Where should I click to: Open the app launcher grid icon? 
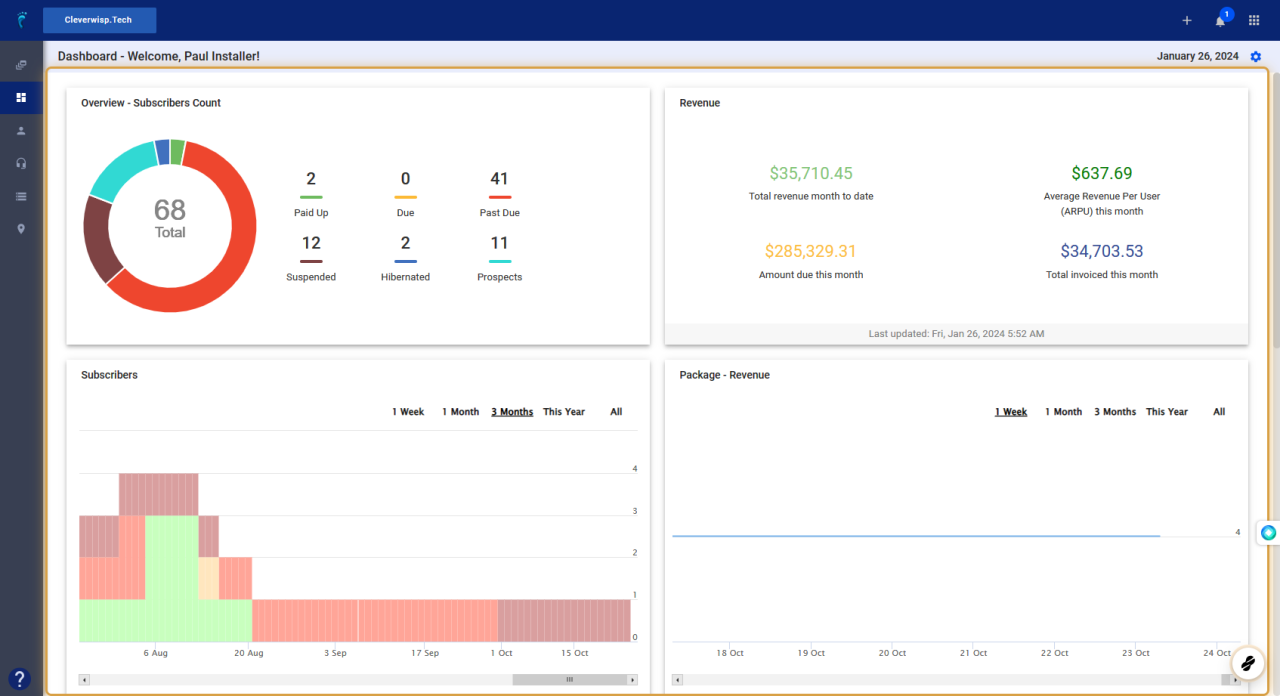pos(1254,20)
